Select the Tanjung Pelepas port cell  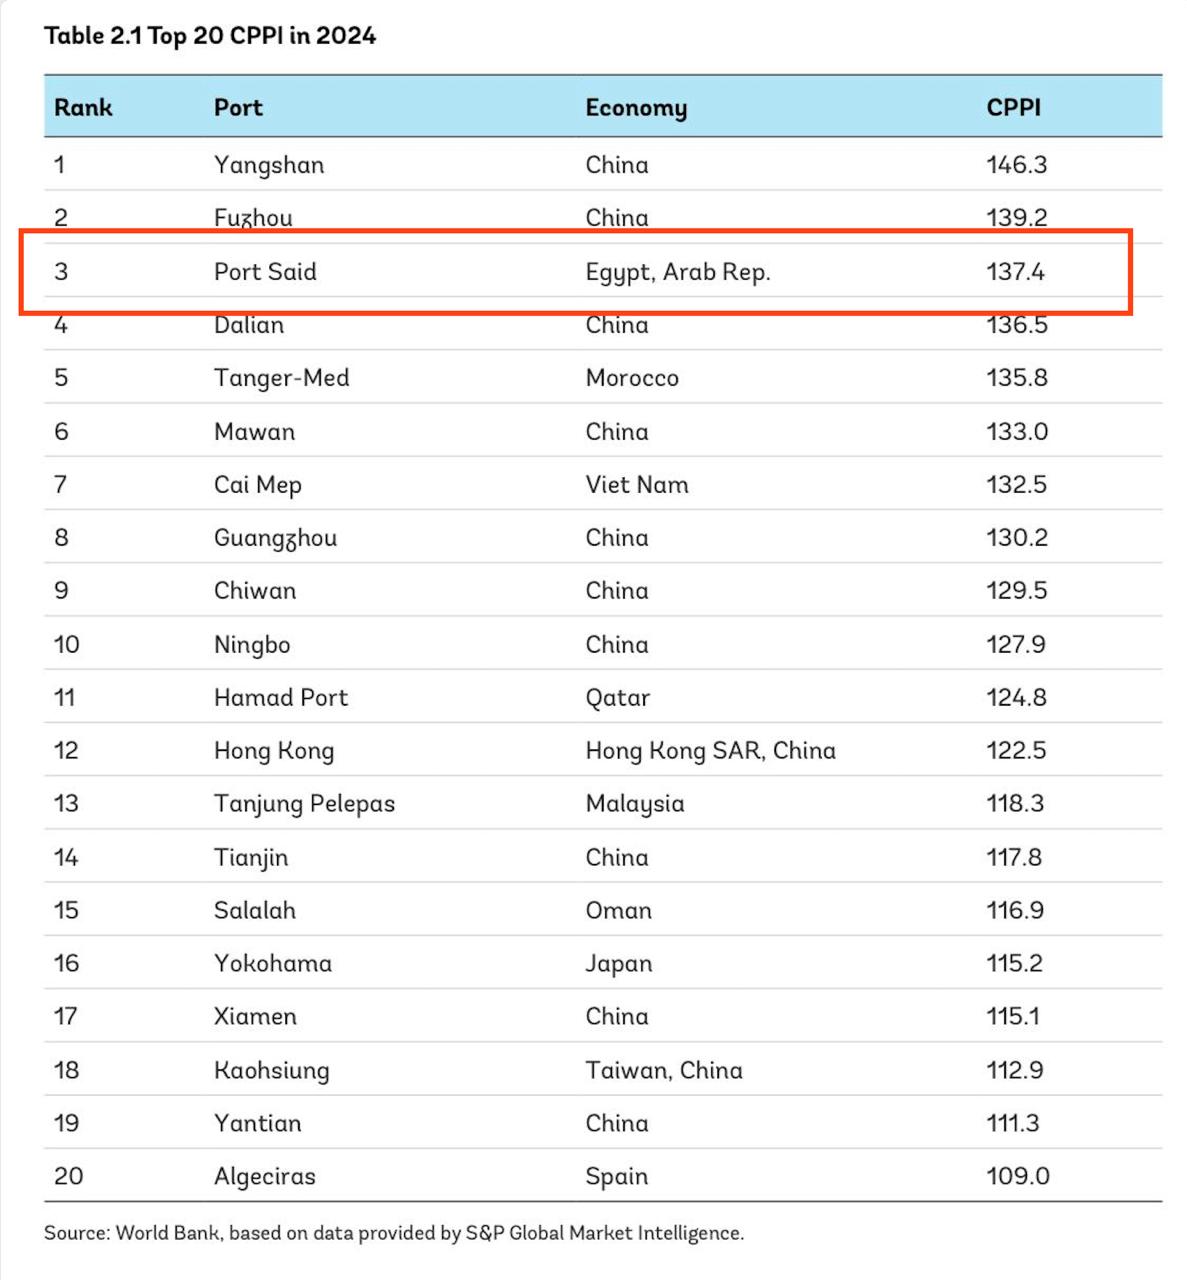[304, 804]
